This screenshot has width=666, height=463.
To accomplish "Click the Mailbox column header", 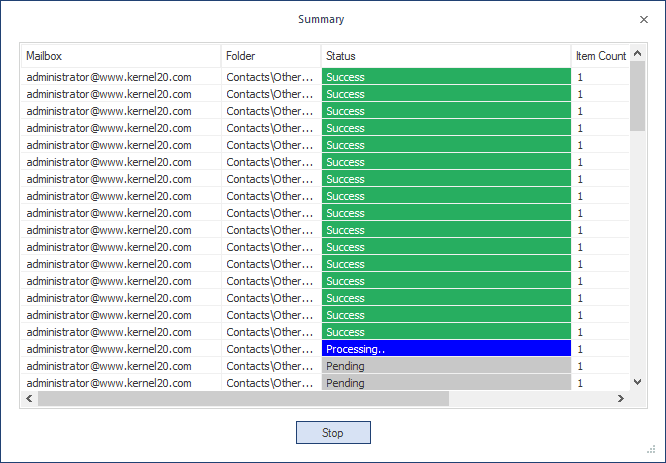I will click(121, 56).
